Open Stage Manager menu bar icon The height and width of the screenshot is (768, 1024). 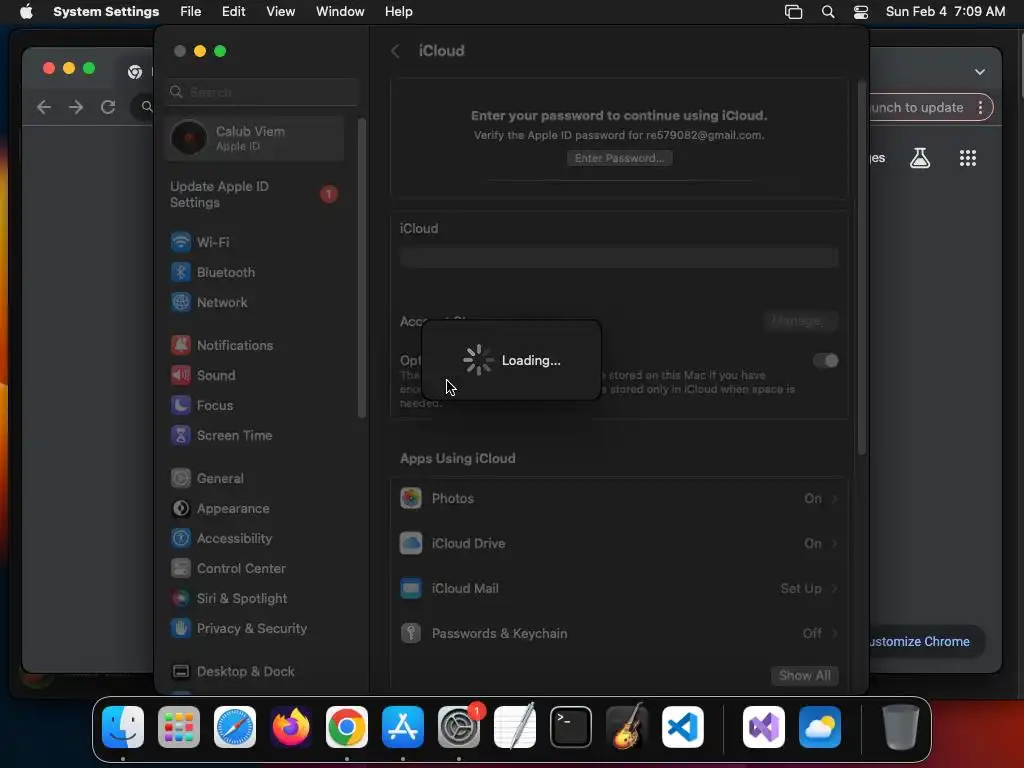pos(793,12)
